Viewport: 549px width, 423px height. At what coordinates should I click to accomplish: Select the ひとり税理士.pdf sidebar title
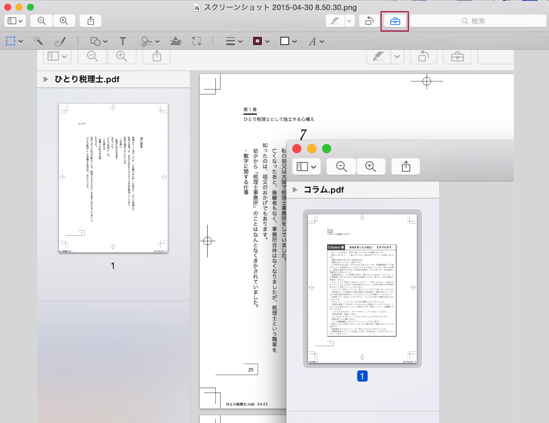[x=87, y=79]
